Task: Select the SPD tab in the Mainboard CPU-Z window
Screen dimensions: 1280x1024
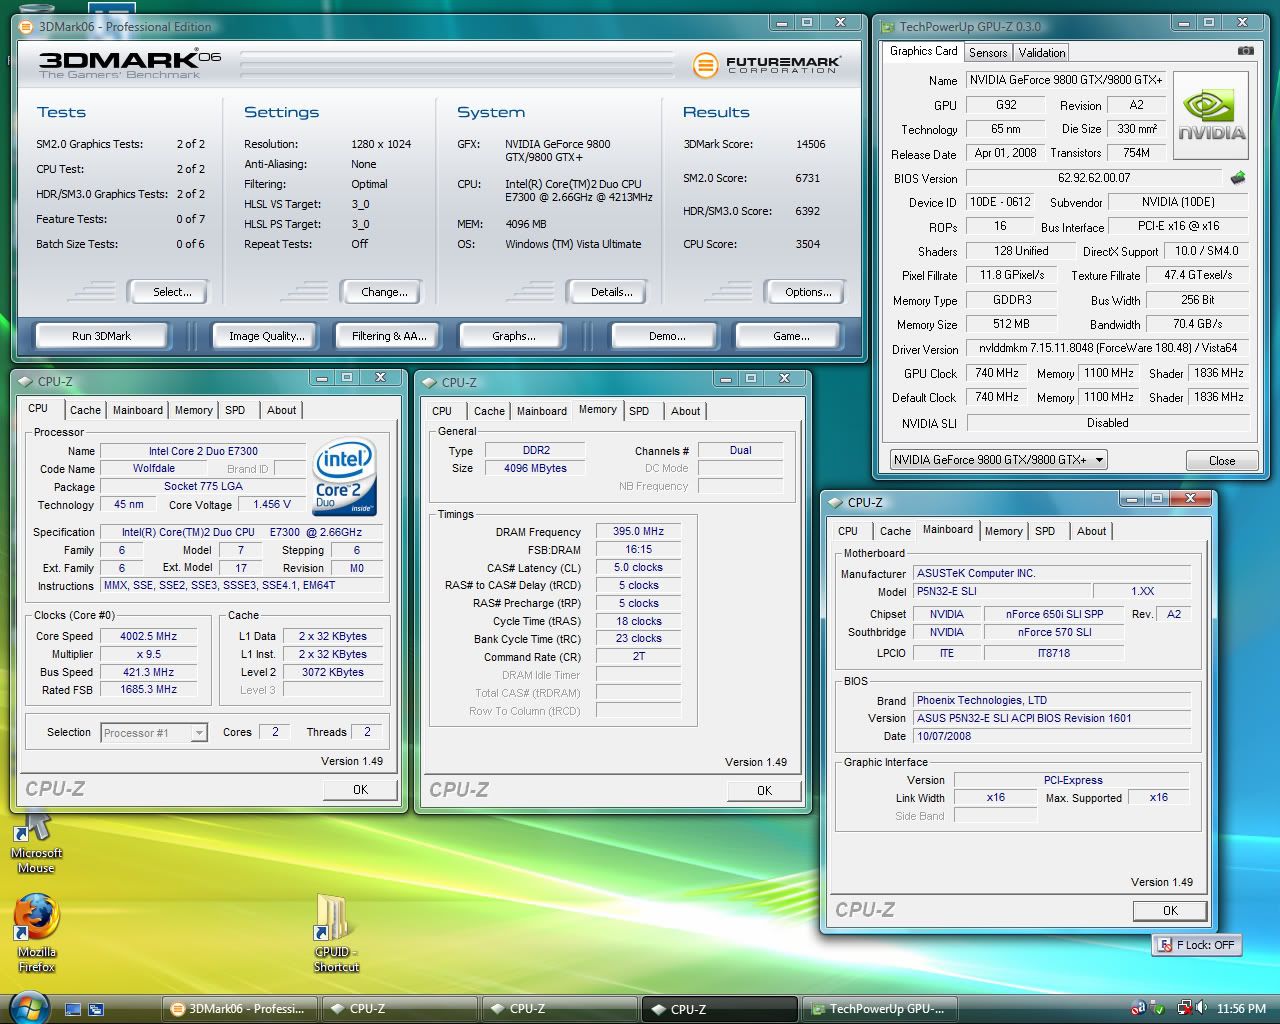Action: [1045, 531]
